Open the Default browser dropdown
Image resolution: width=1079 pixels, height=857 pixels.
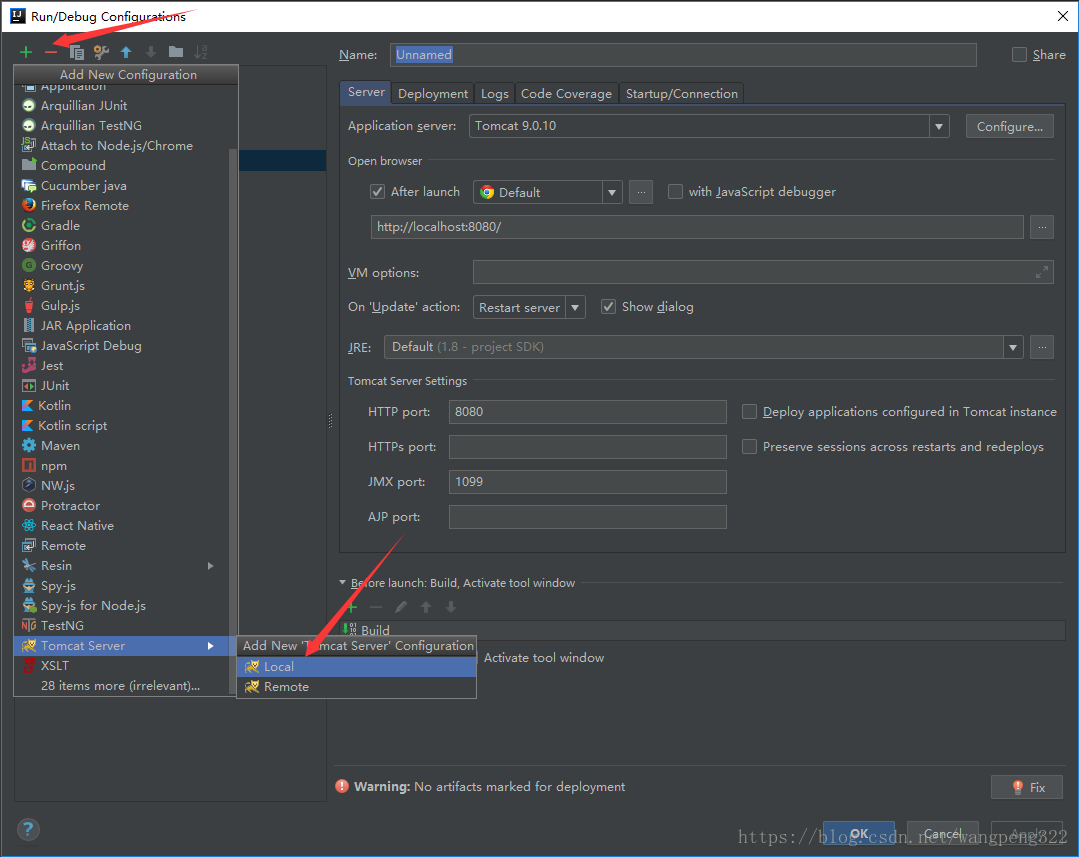click(612, 192)
